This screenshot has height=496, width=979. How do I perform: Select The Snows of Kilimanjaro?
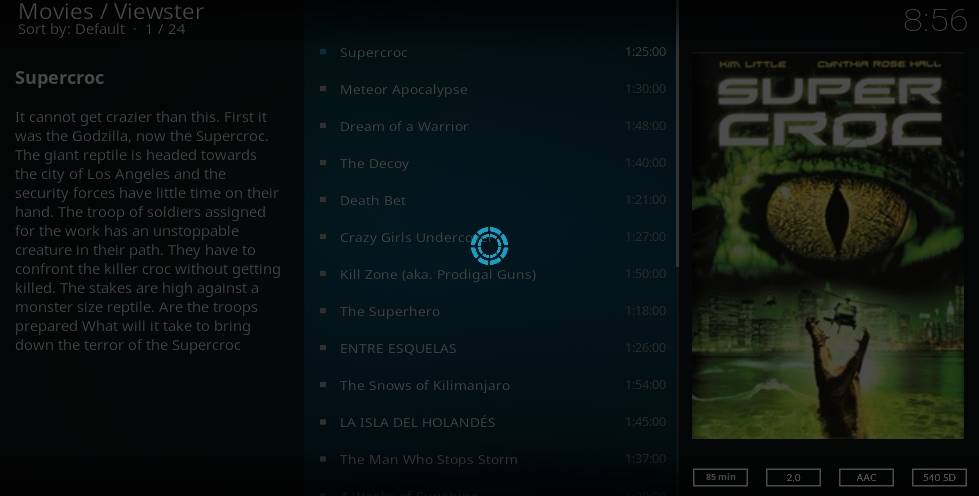pos(490,385)
